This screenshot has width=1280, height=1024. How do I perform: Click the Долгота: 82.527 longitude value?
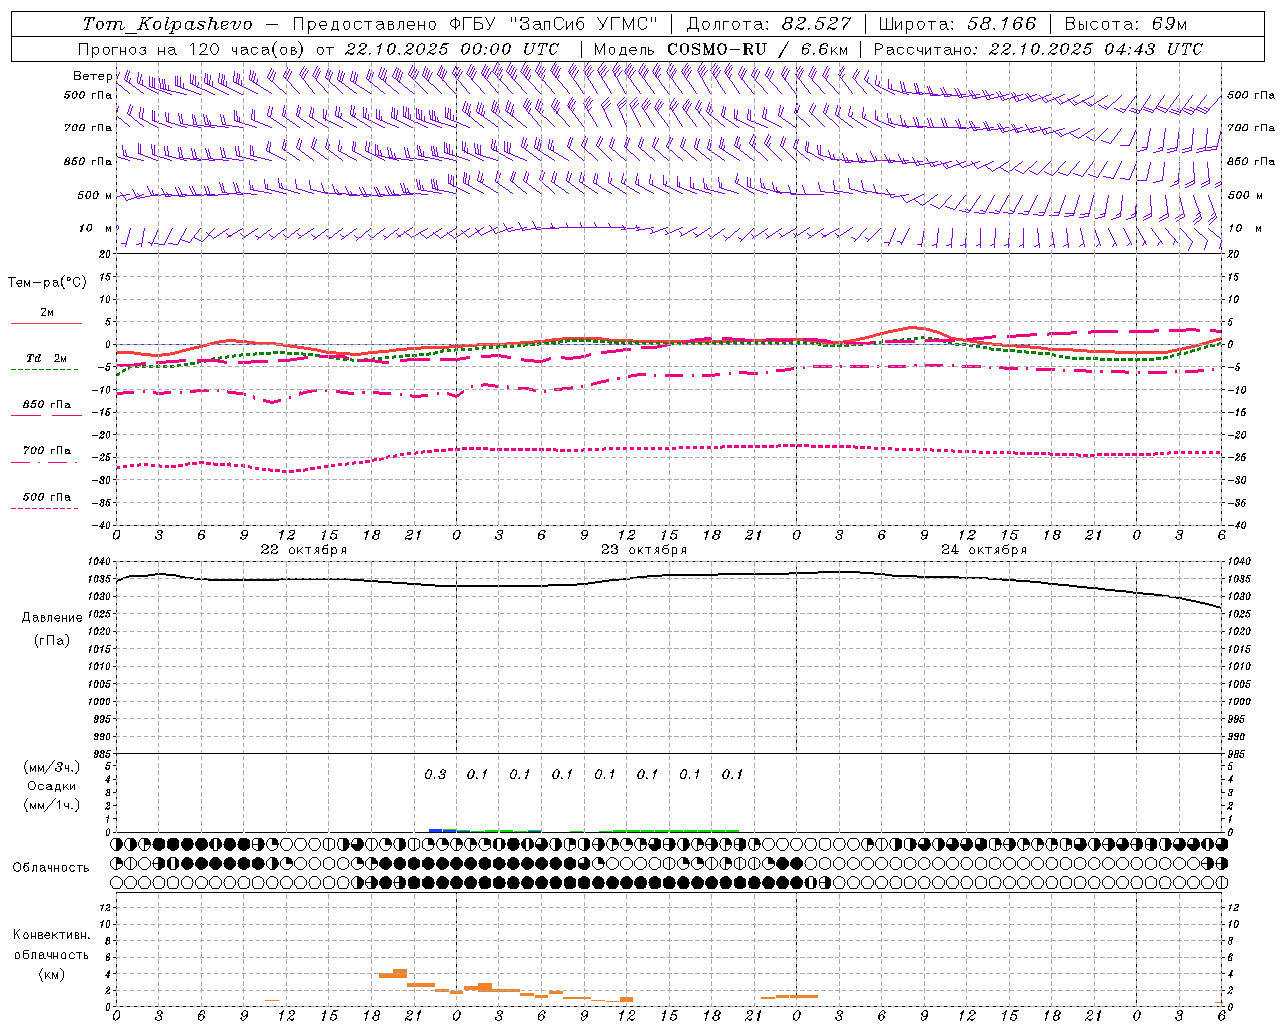[x=769, y=24]
